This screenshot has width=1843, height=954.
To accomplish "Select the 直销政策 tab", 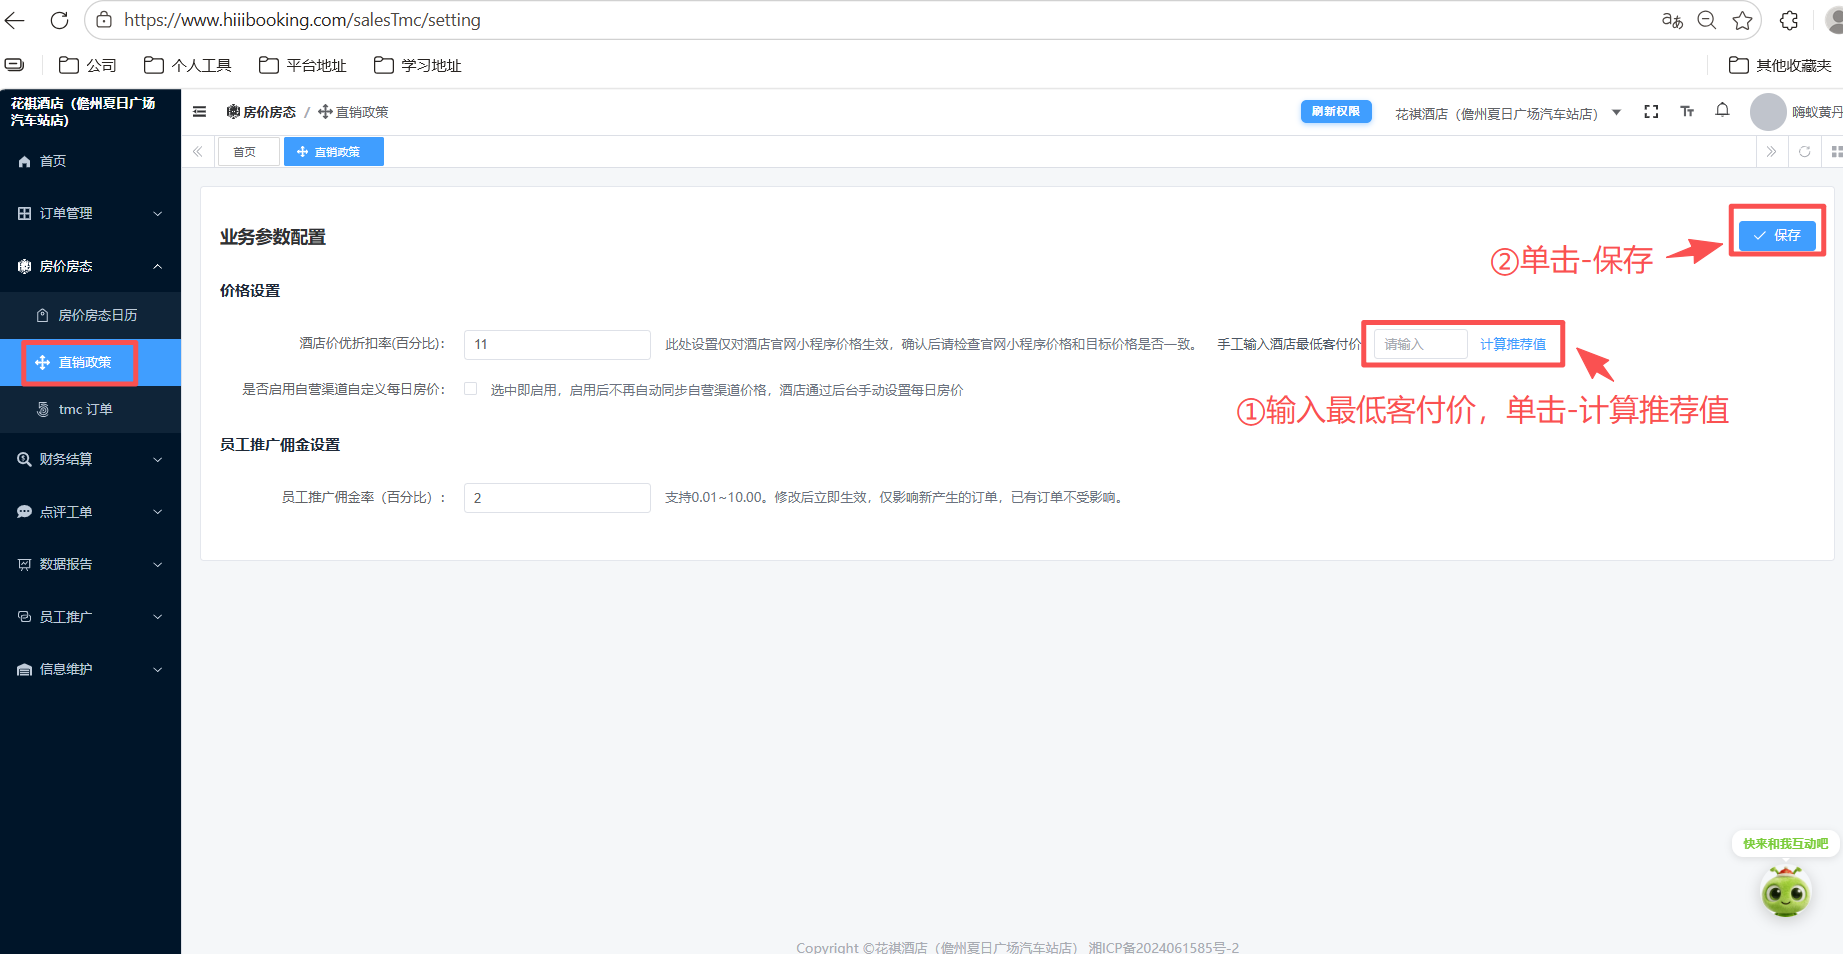I will [333, 151].
